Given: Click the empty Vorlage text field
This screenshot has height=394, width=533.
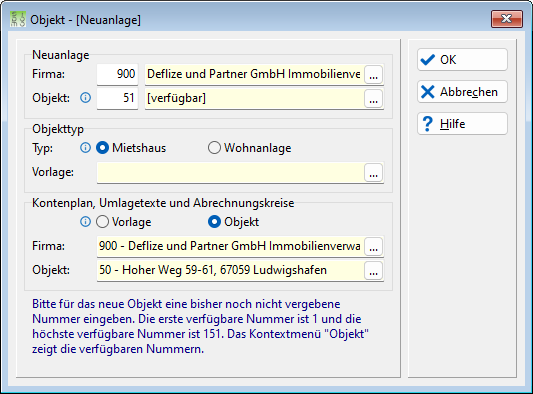Looking at the screenshot, I should click(230, 173).
